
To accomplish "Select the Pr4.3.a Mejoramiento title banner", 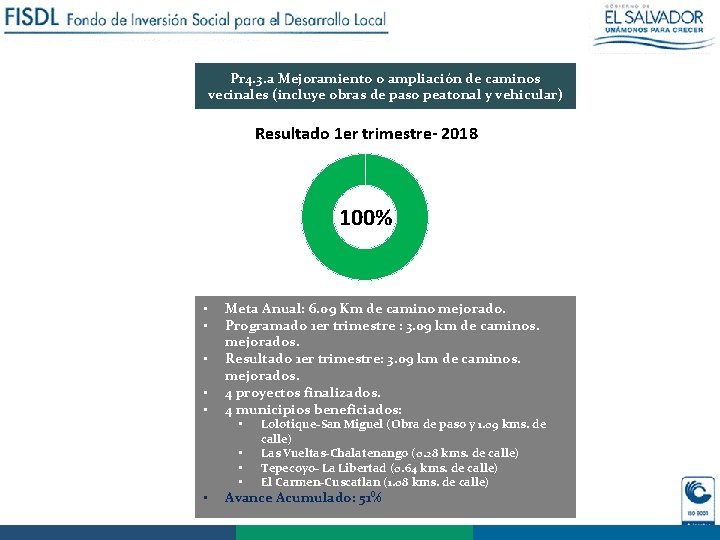I will pos(385,86).
